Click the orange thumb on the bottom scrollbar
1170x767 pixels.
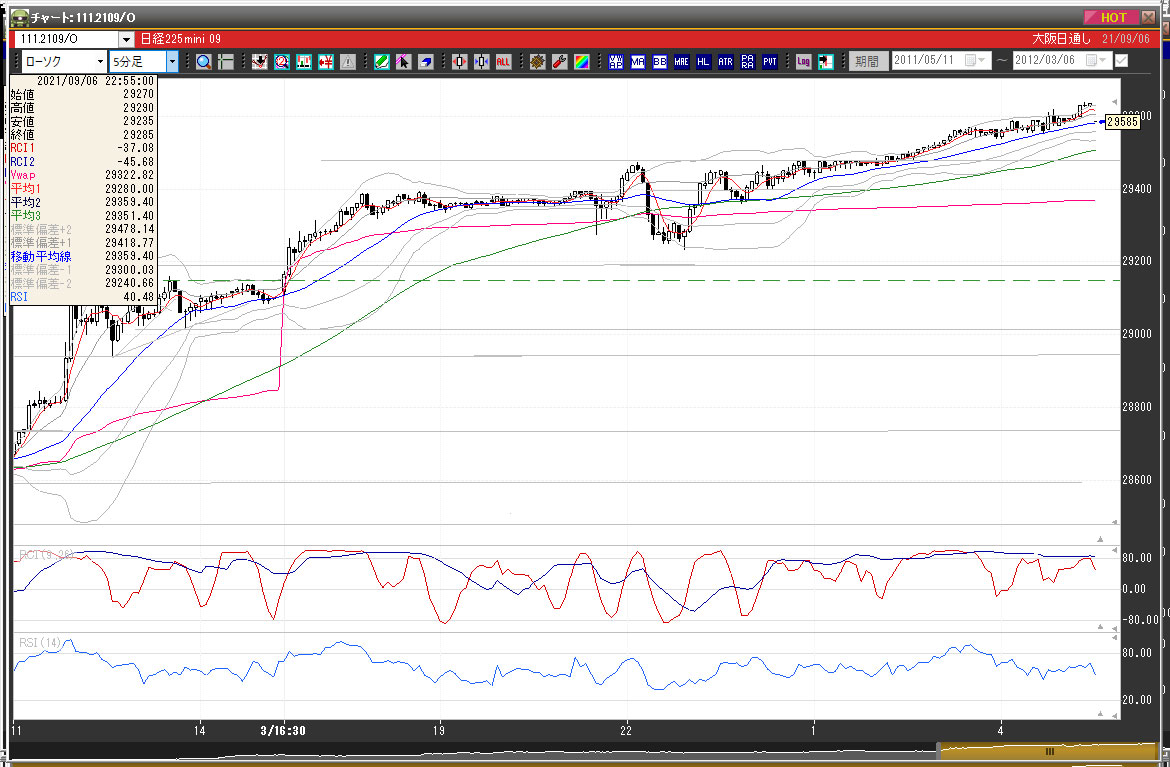tap(1048, 751)
